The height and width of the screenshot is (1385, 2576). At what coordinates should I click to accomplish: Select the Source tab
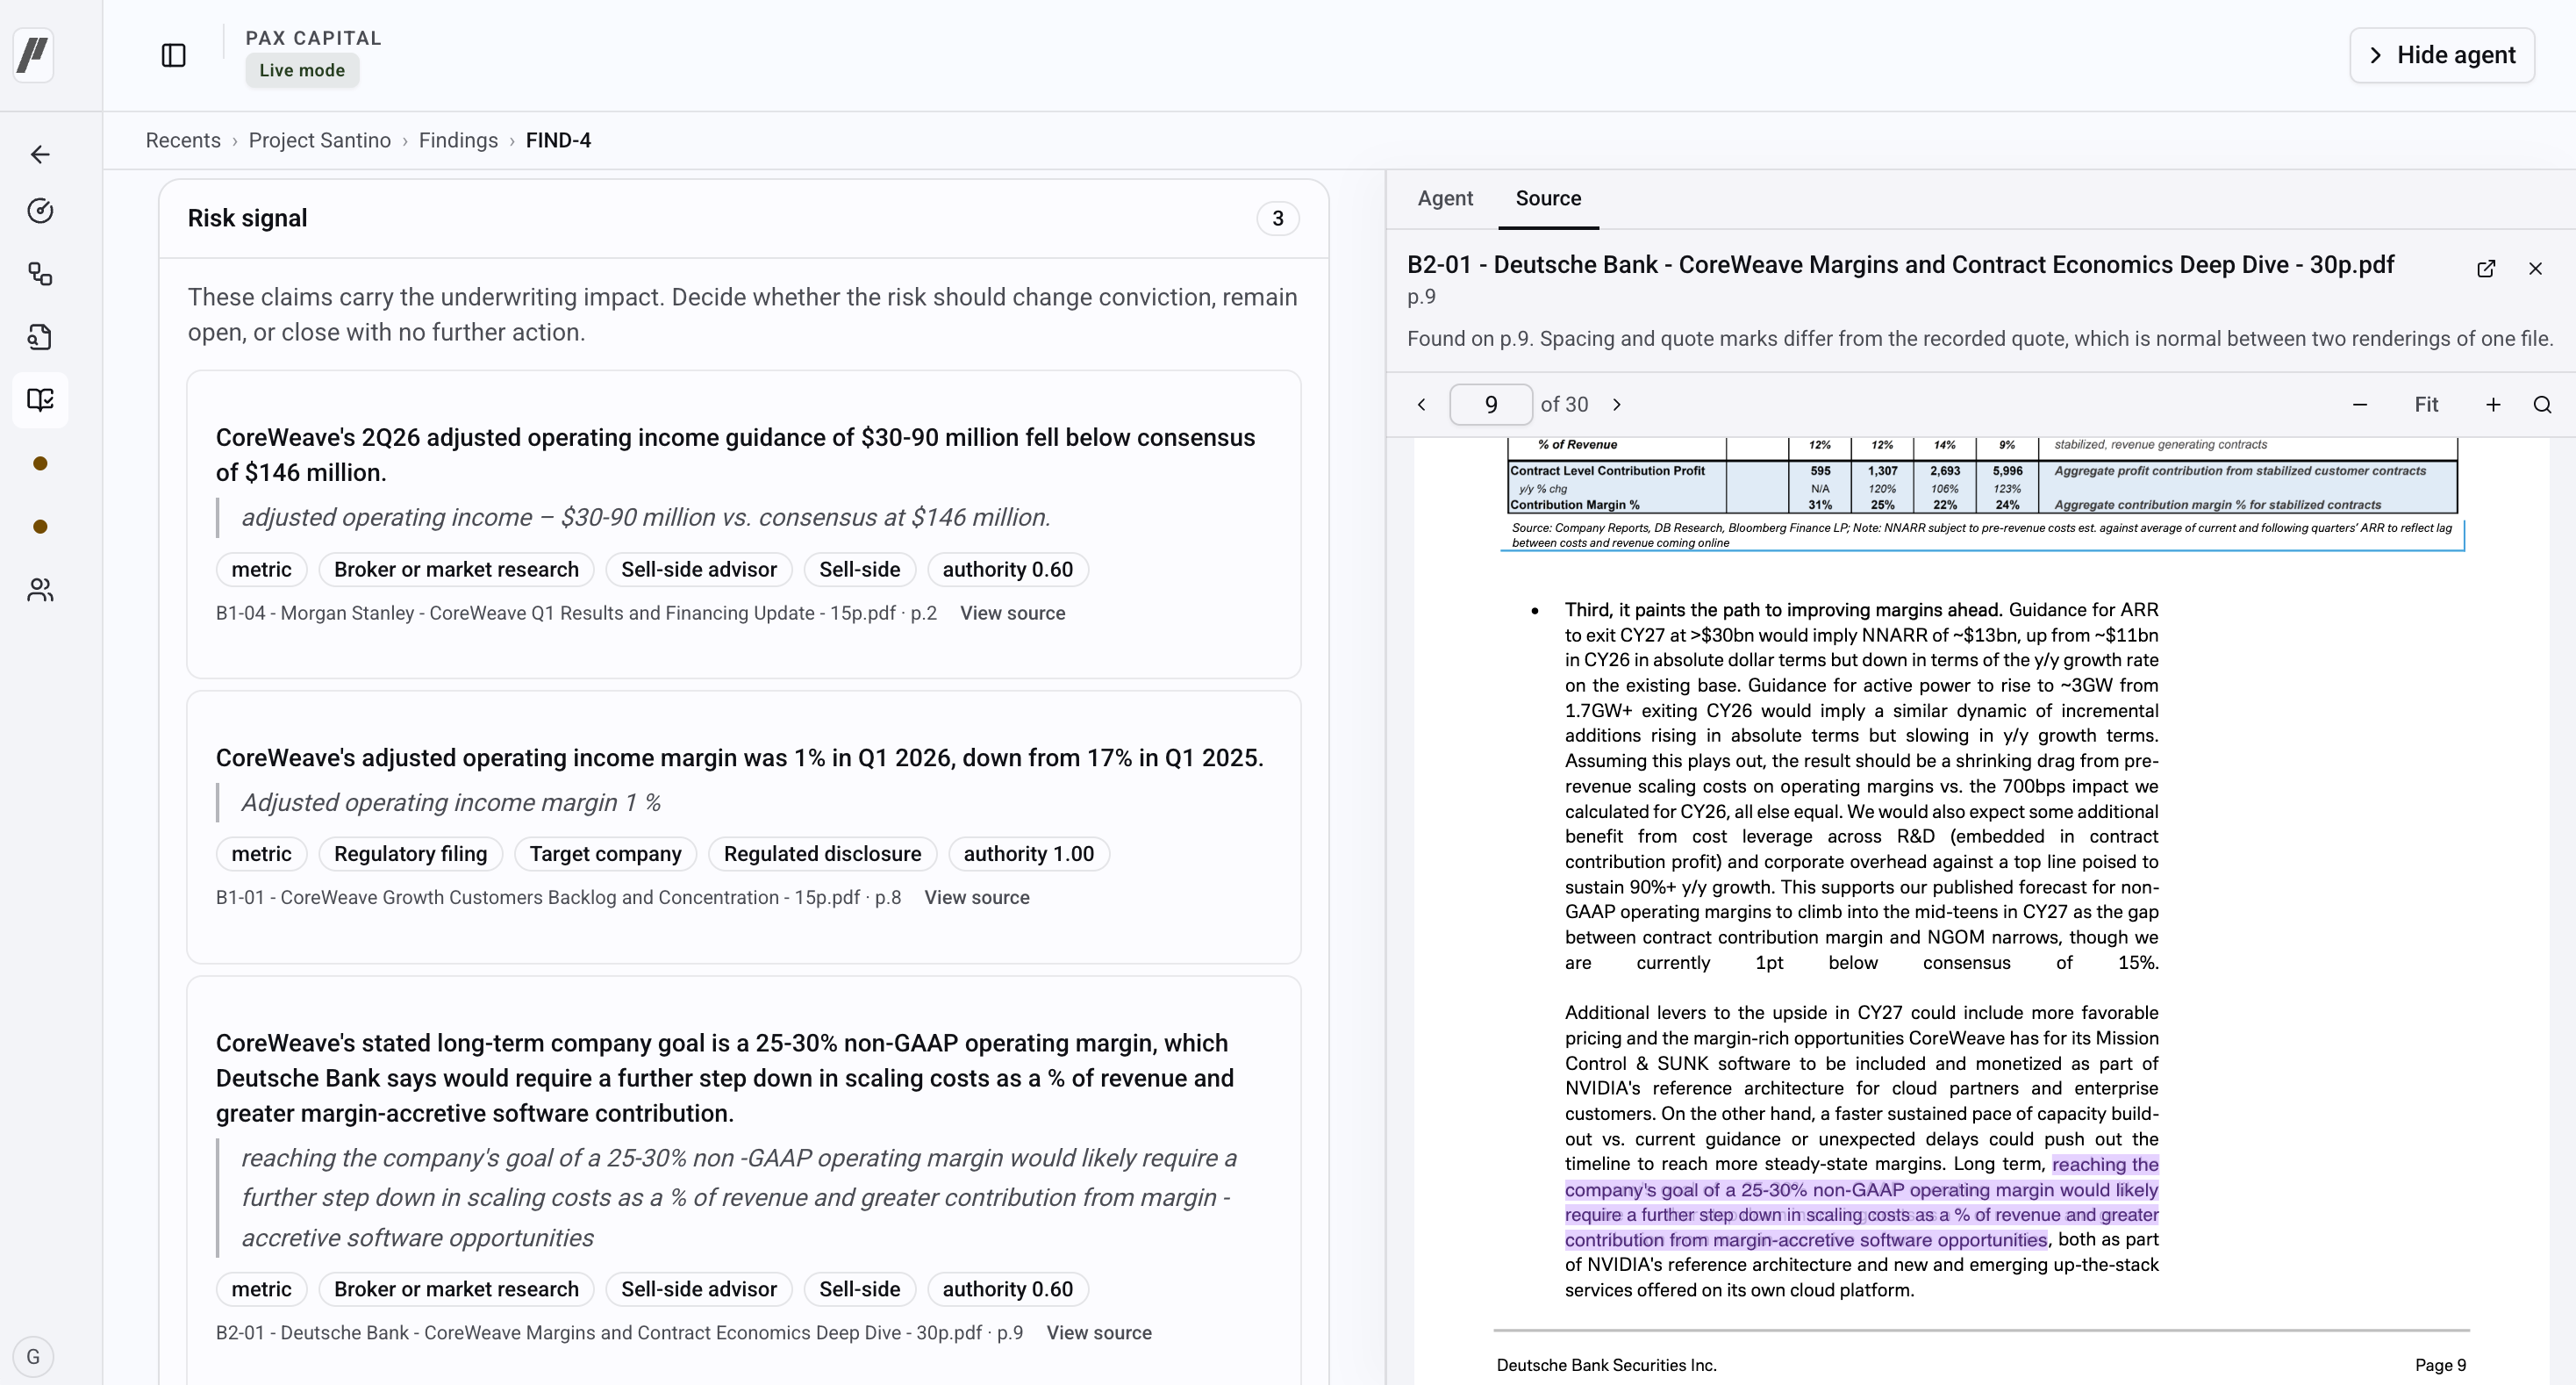coord(1548,198)
